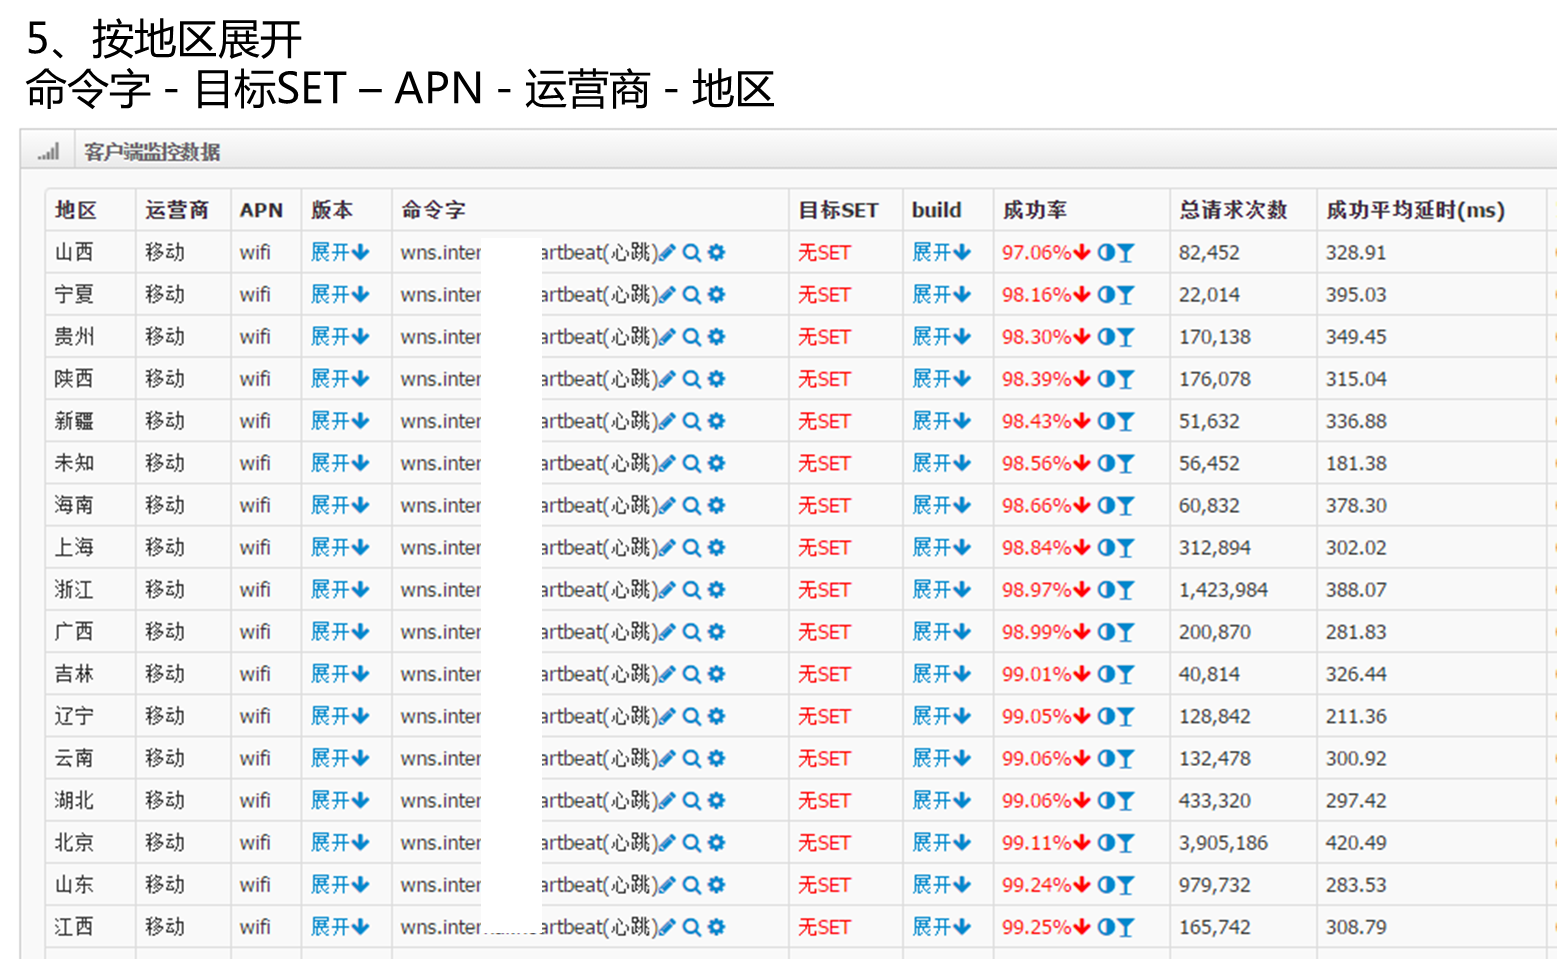The image size is (1557, 959).
Task: Click the 98.97% success rate for 浙江
Action: coord(1037,590)
